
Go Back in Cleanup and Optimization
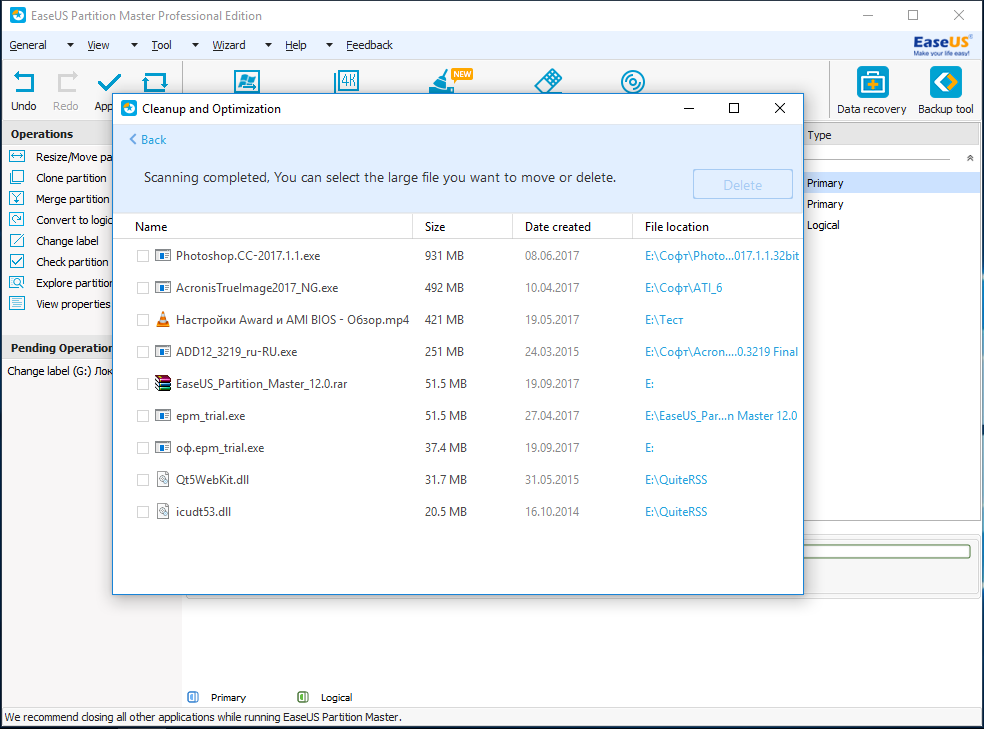pyautogui.click(x=147, y=139)
